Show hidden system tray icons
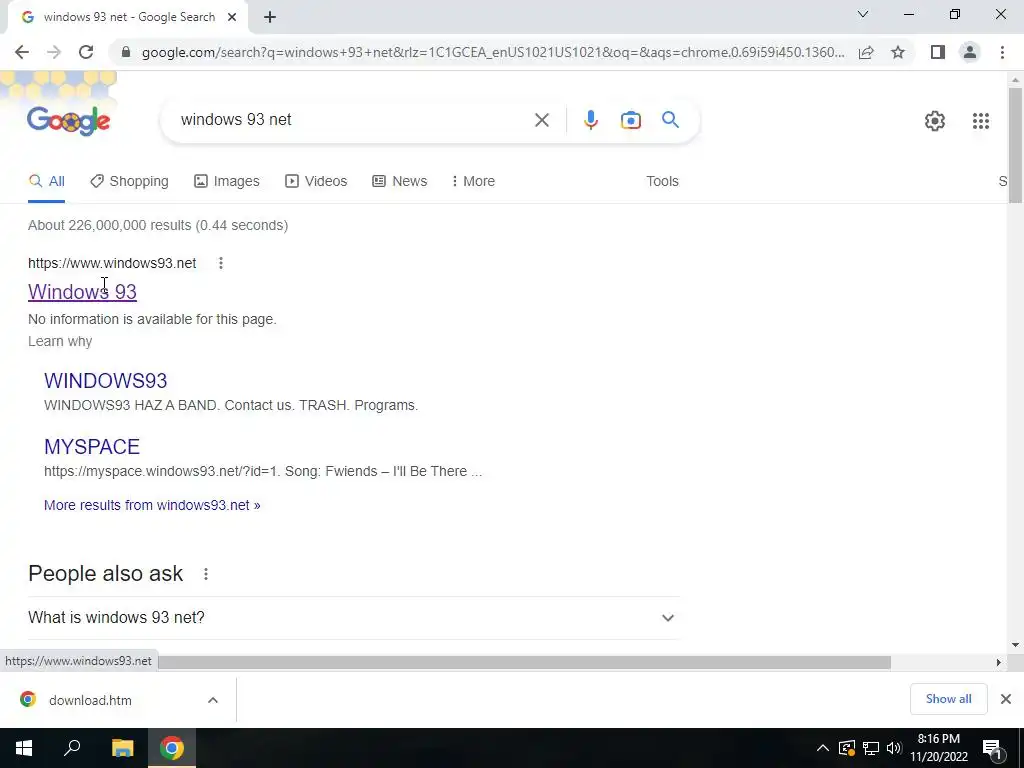Viewport: 1024px width, 768px height. pos(823,748)
